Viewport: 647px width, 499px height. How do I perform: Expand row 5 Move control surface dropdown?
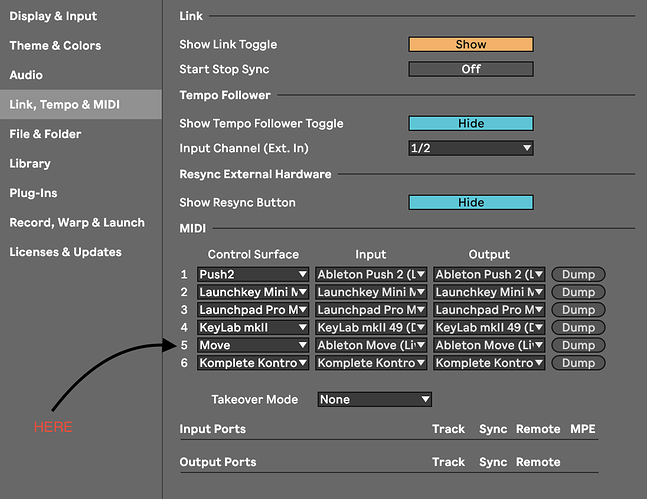pos(252,345)
